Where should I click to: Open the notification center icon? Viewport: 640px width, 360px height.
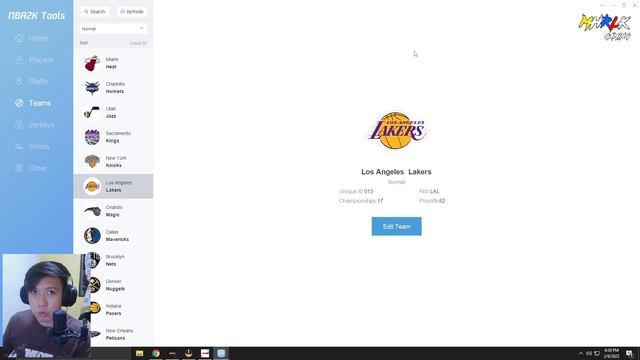629,353
